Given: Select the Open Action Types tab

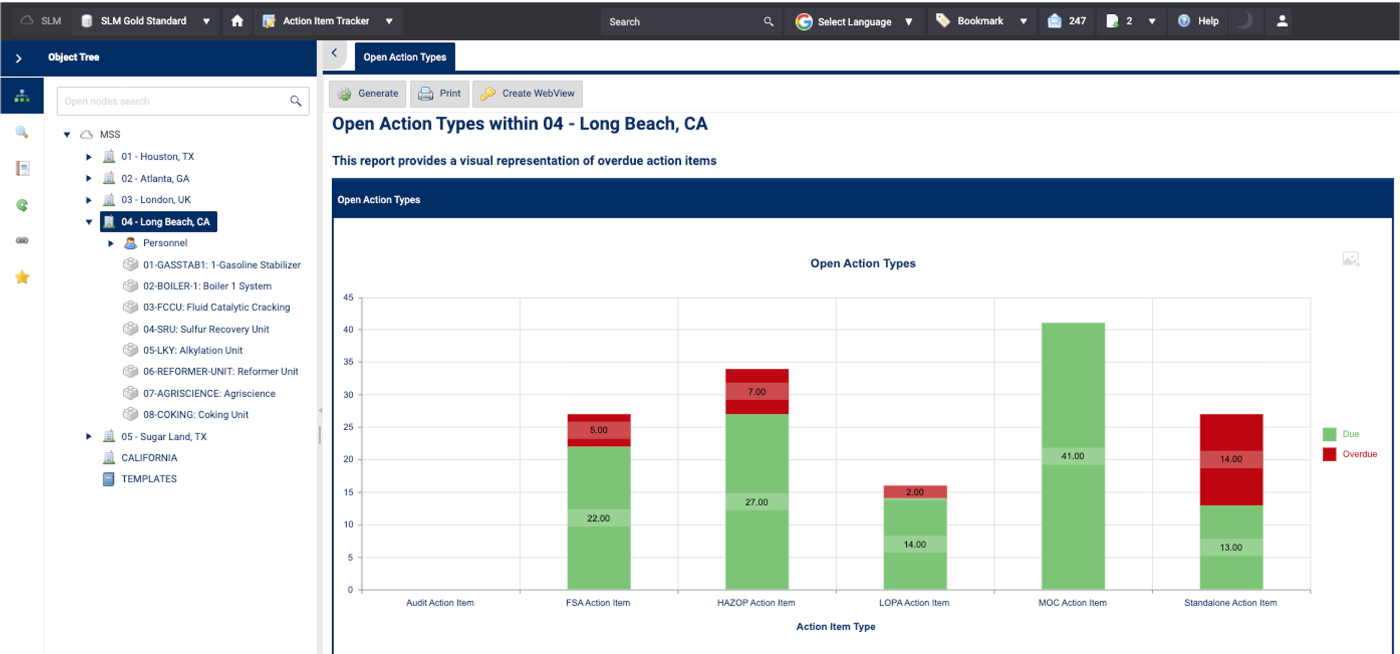Looking at the screenshot, I should click(x=405, y=57).
